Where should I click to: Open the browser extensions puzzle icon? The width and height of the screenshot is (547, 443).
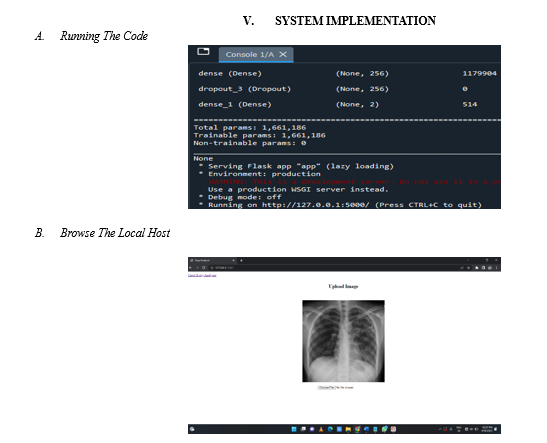point(477,268)
